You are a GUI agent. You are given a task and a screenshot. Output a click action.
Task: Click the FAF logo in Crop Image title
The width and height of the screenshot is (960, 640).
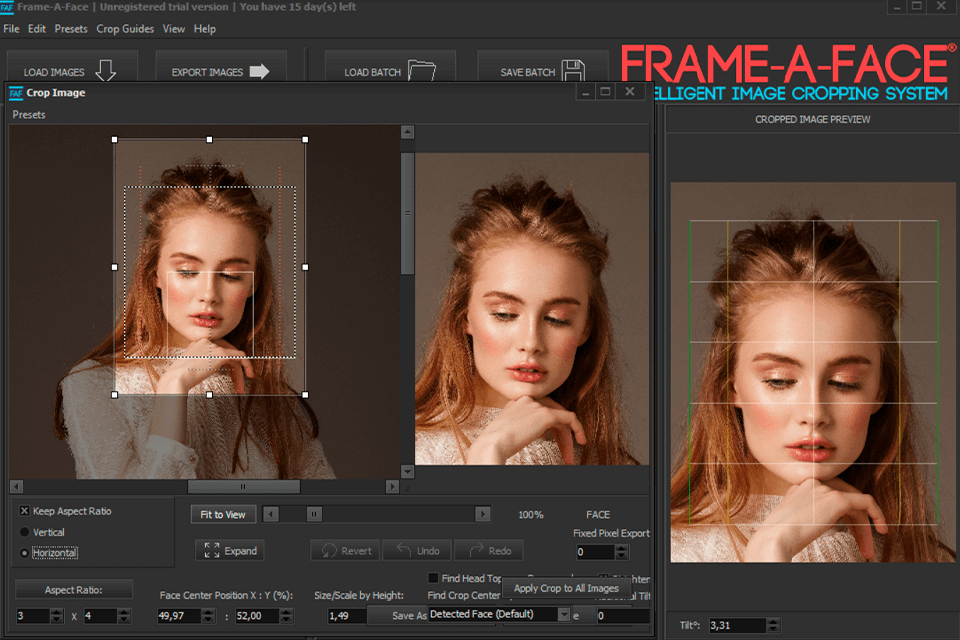pos(16,93)
